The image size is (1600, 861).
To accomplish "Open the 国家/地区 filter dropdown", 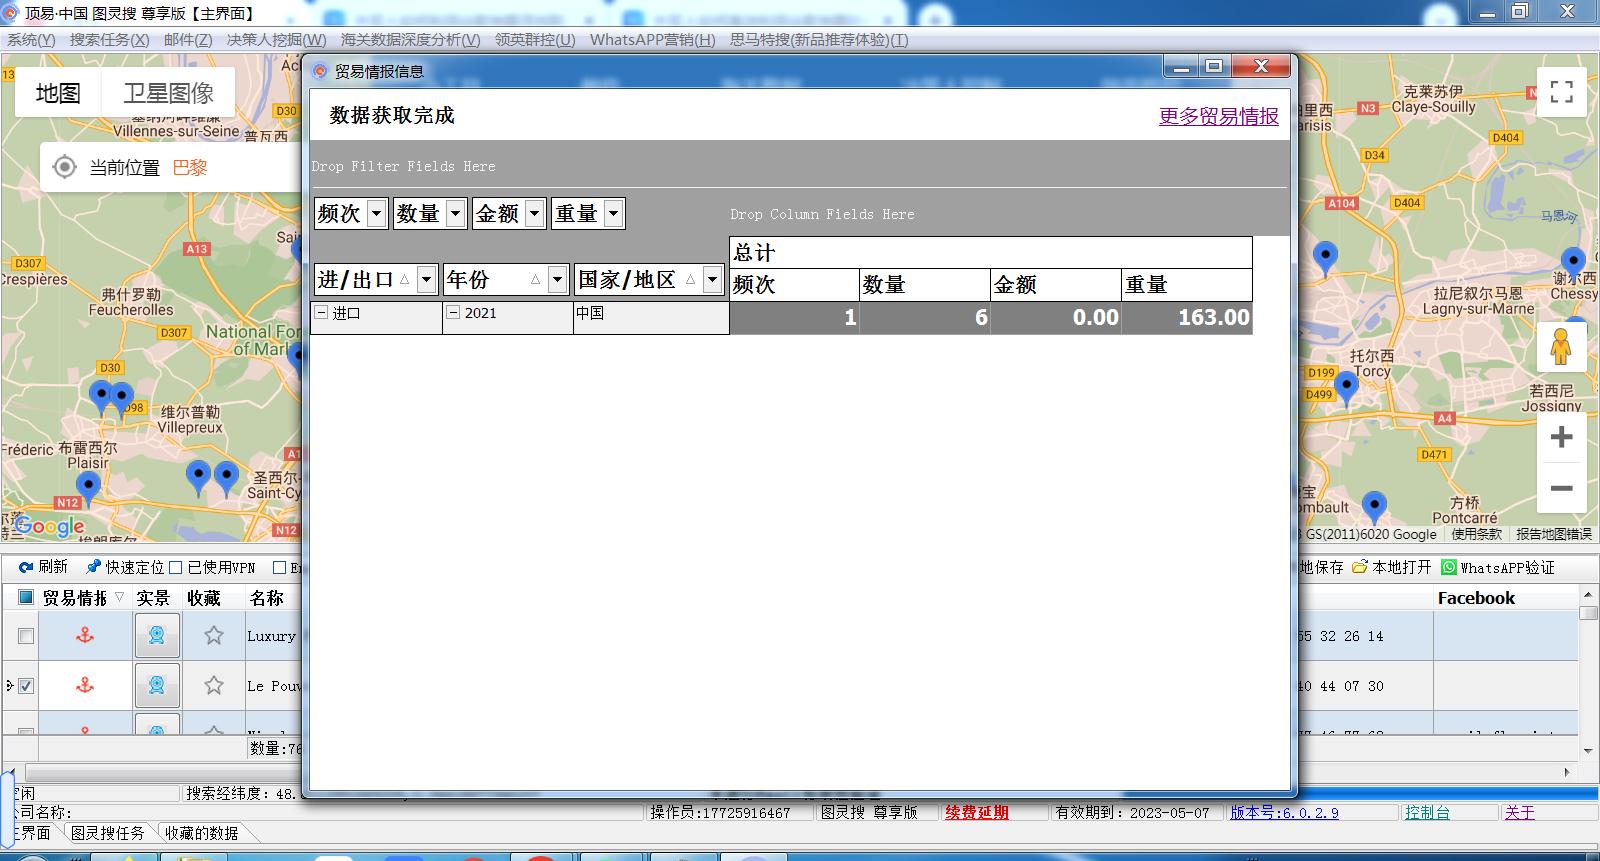I will pyautogui.click(x=712, y=280).
